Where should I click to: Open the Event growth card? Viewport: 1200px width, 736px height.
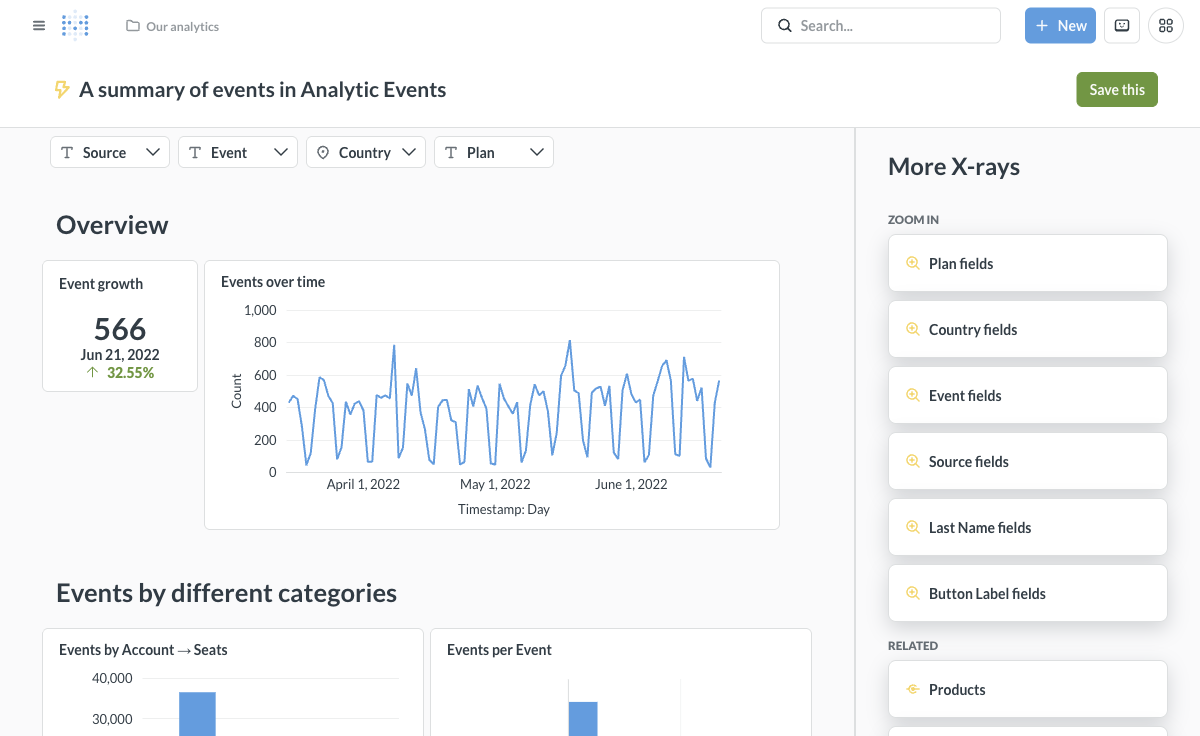coord(120,326)
